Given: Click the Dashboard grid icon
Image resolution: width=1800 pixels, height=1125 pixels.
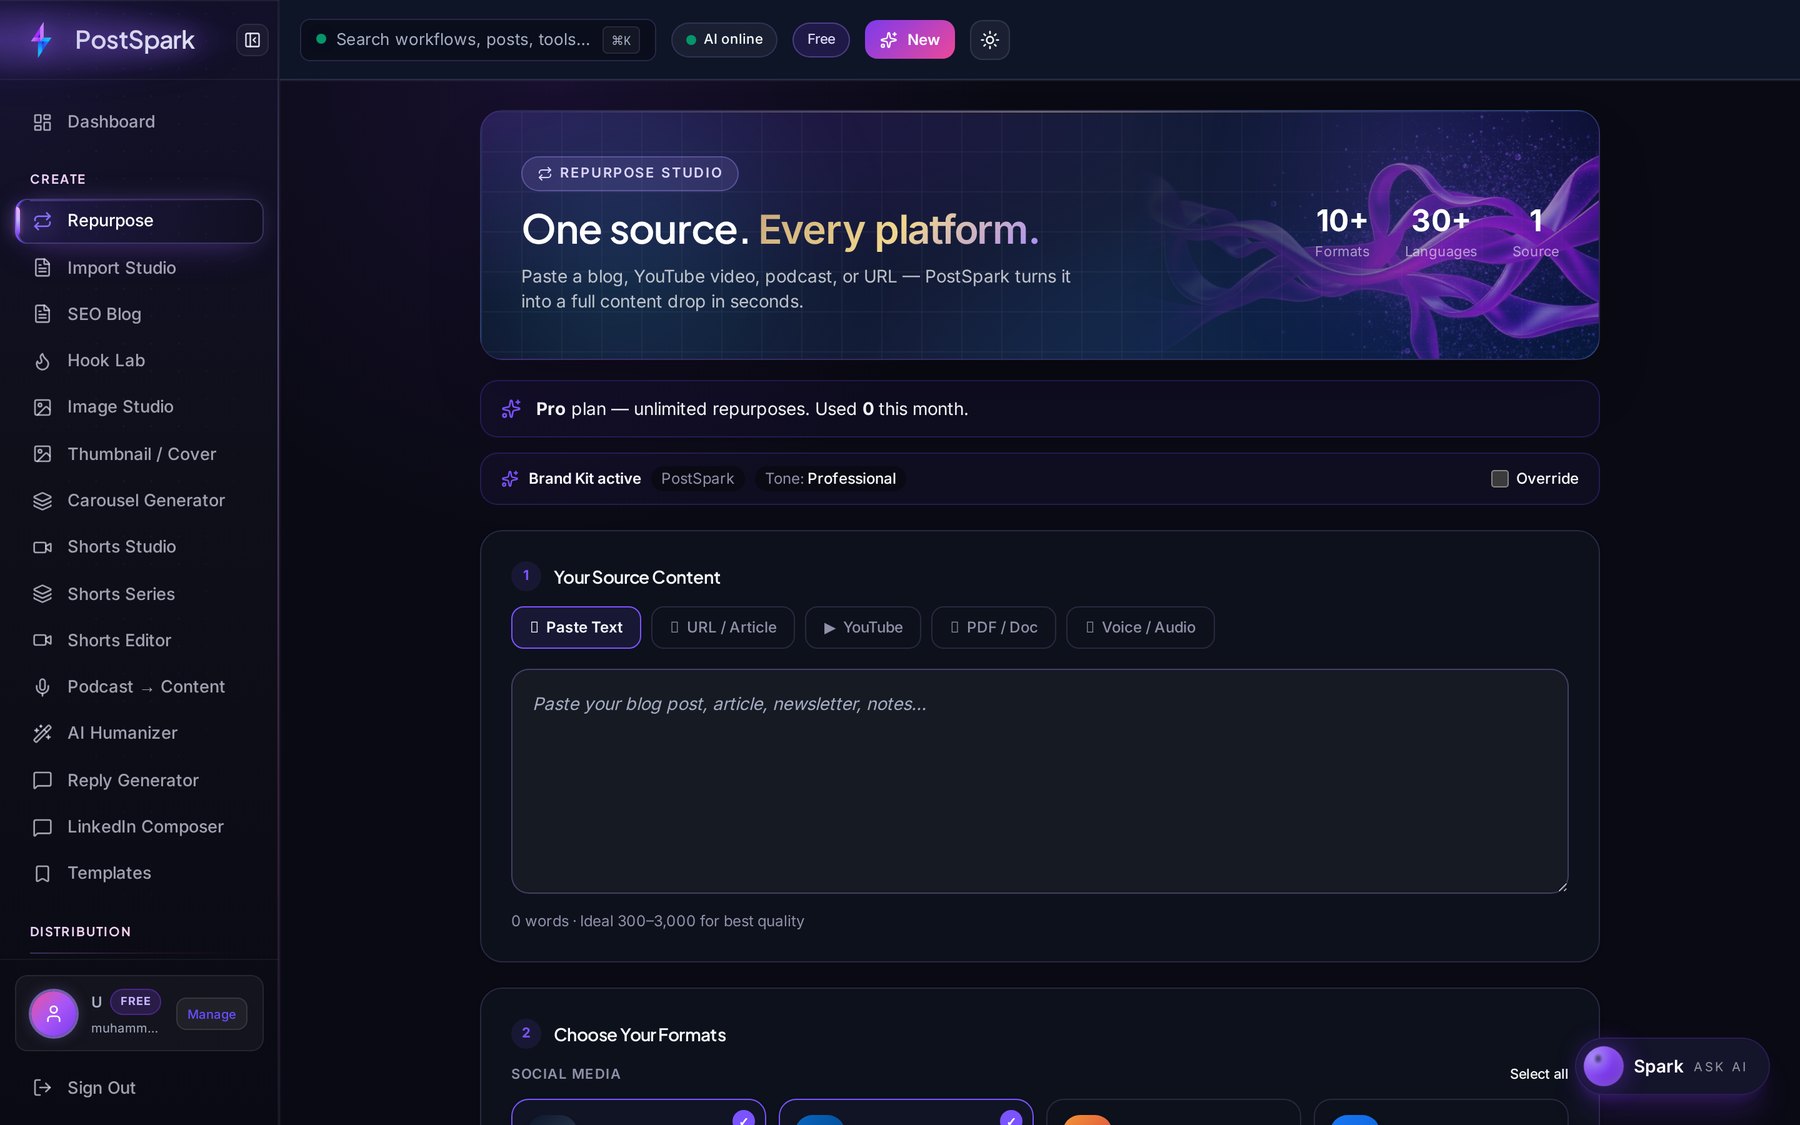Looking at the screenshot, I should [x=42, y=122].
